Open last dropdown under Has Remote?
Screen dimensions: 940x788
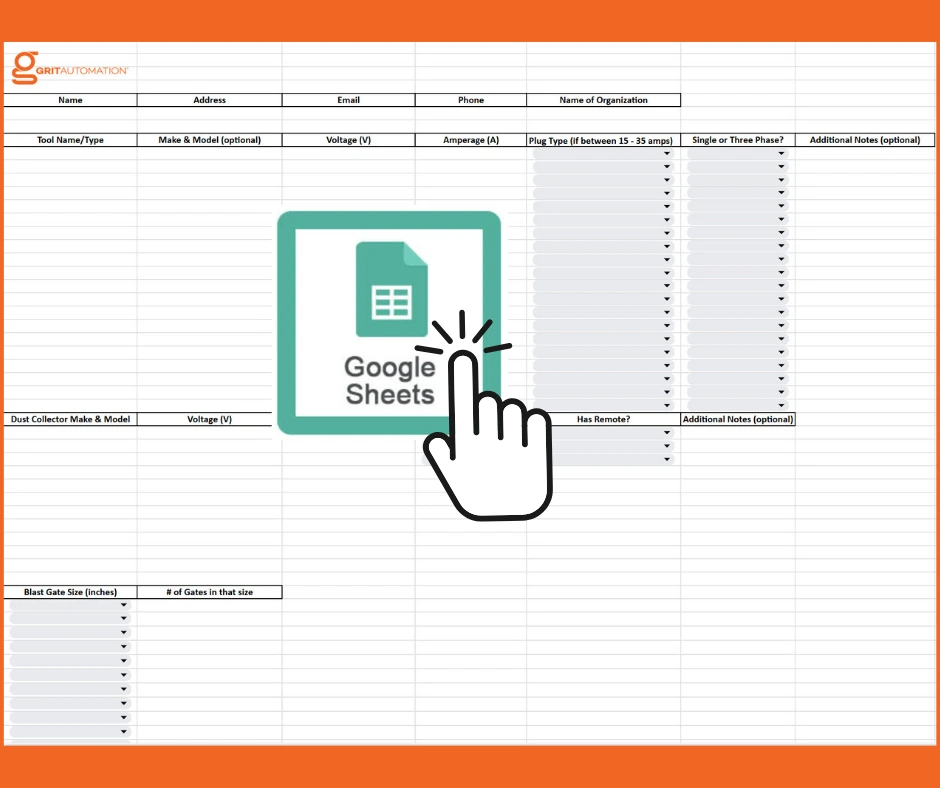click(x=666, y=460)
